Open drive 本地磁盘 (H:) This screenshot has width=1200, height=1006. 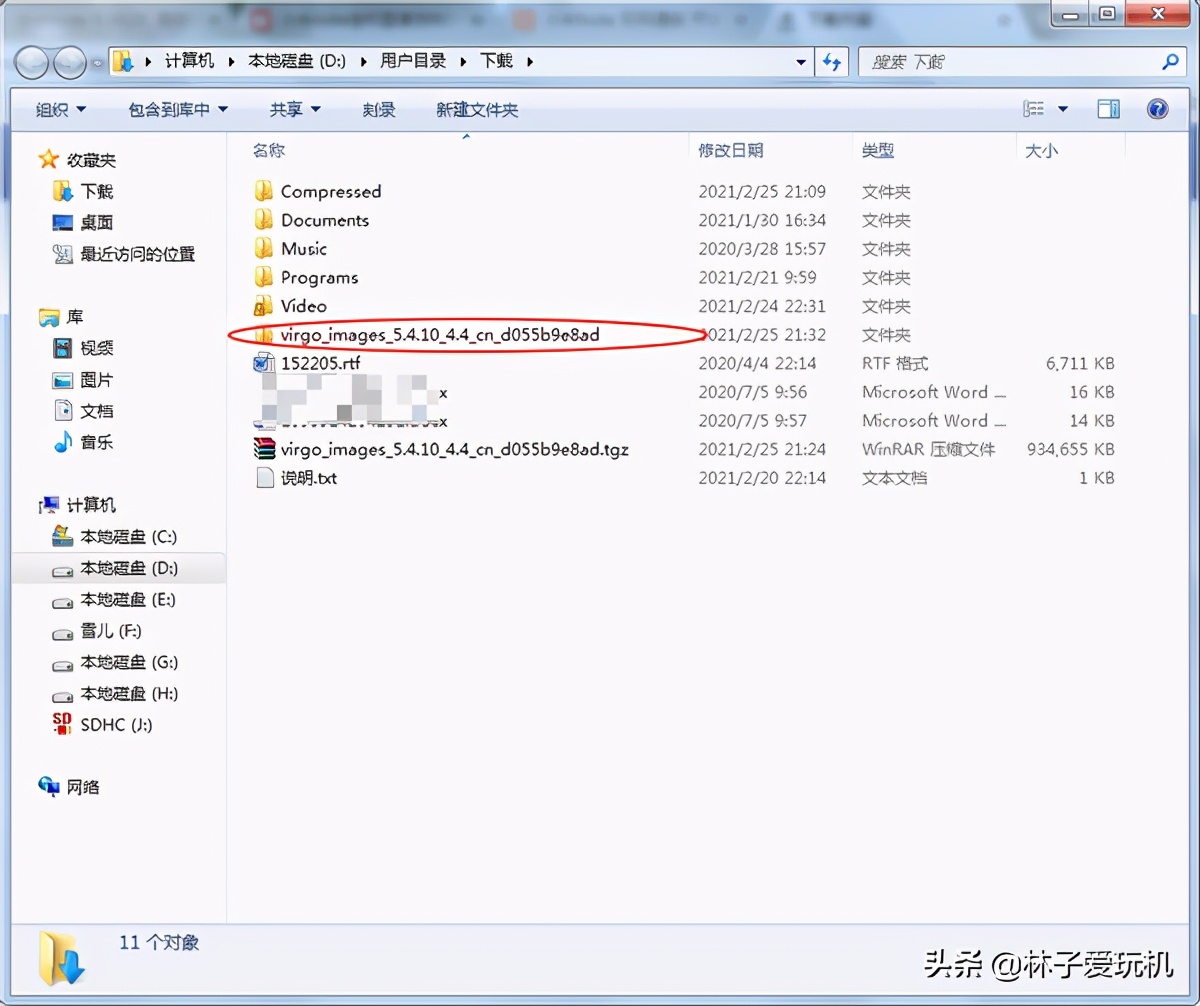pos(129,693)
